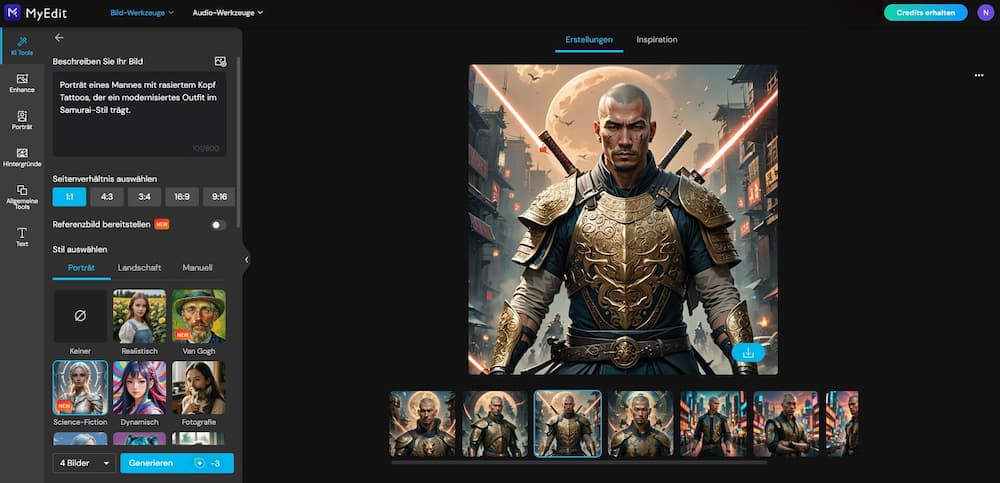Image resolution: width=1000 pixels, height=483 pixels.
Task: Select the 16:9 aspect ratio
Action: [x=182, y=197]
